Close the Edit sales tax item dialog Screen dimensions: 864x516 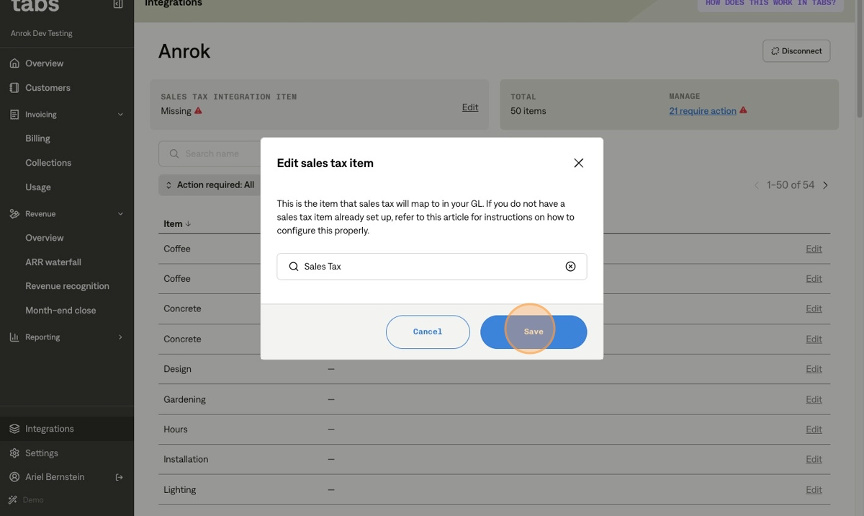(578, 163)
